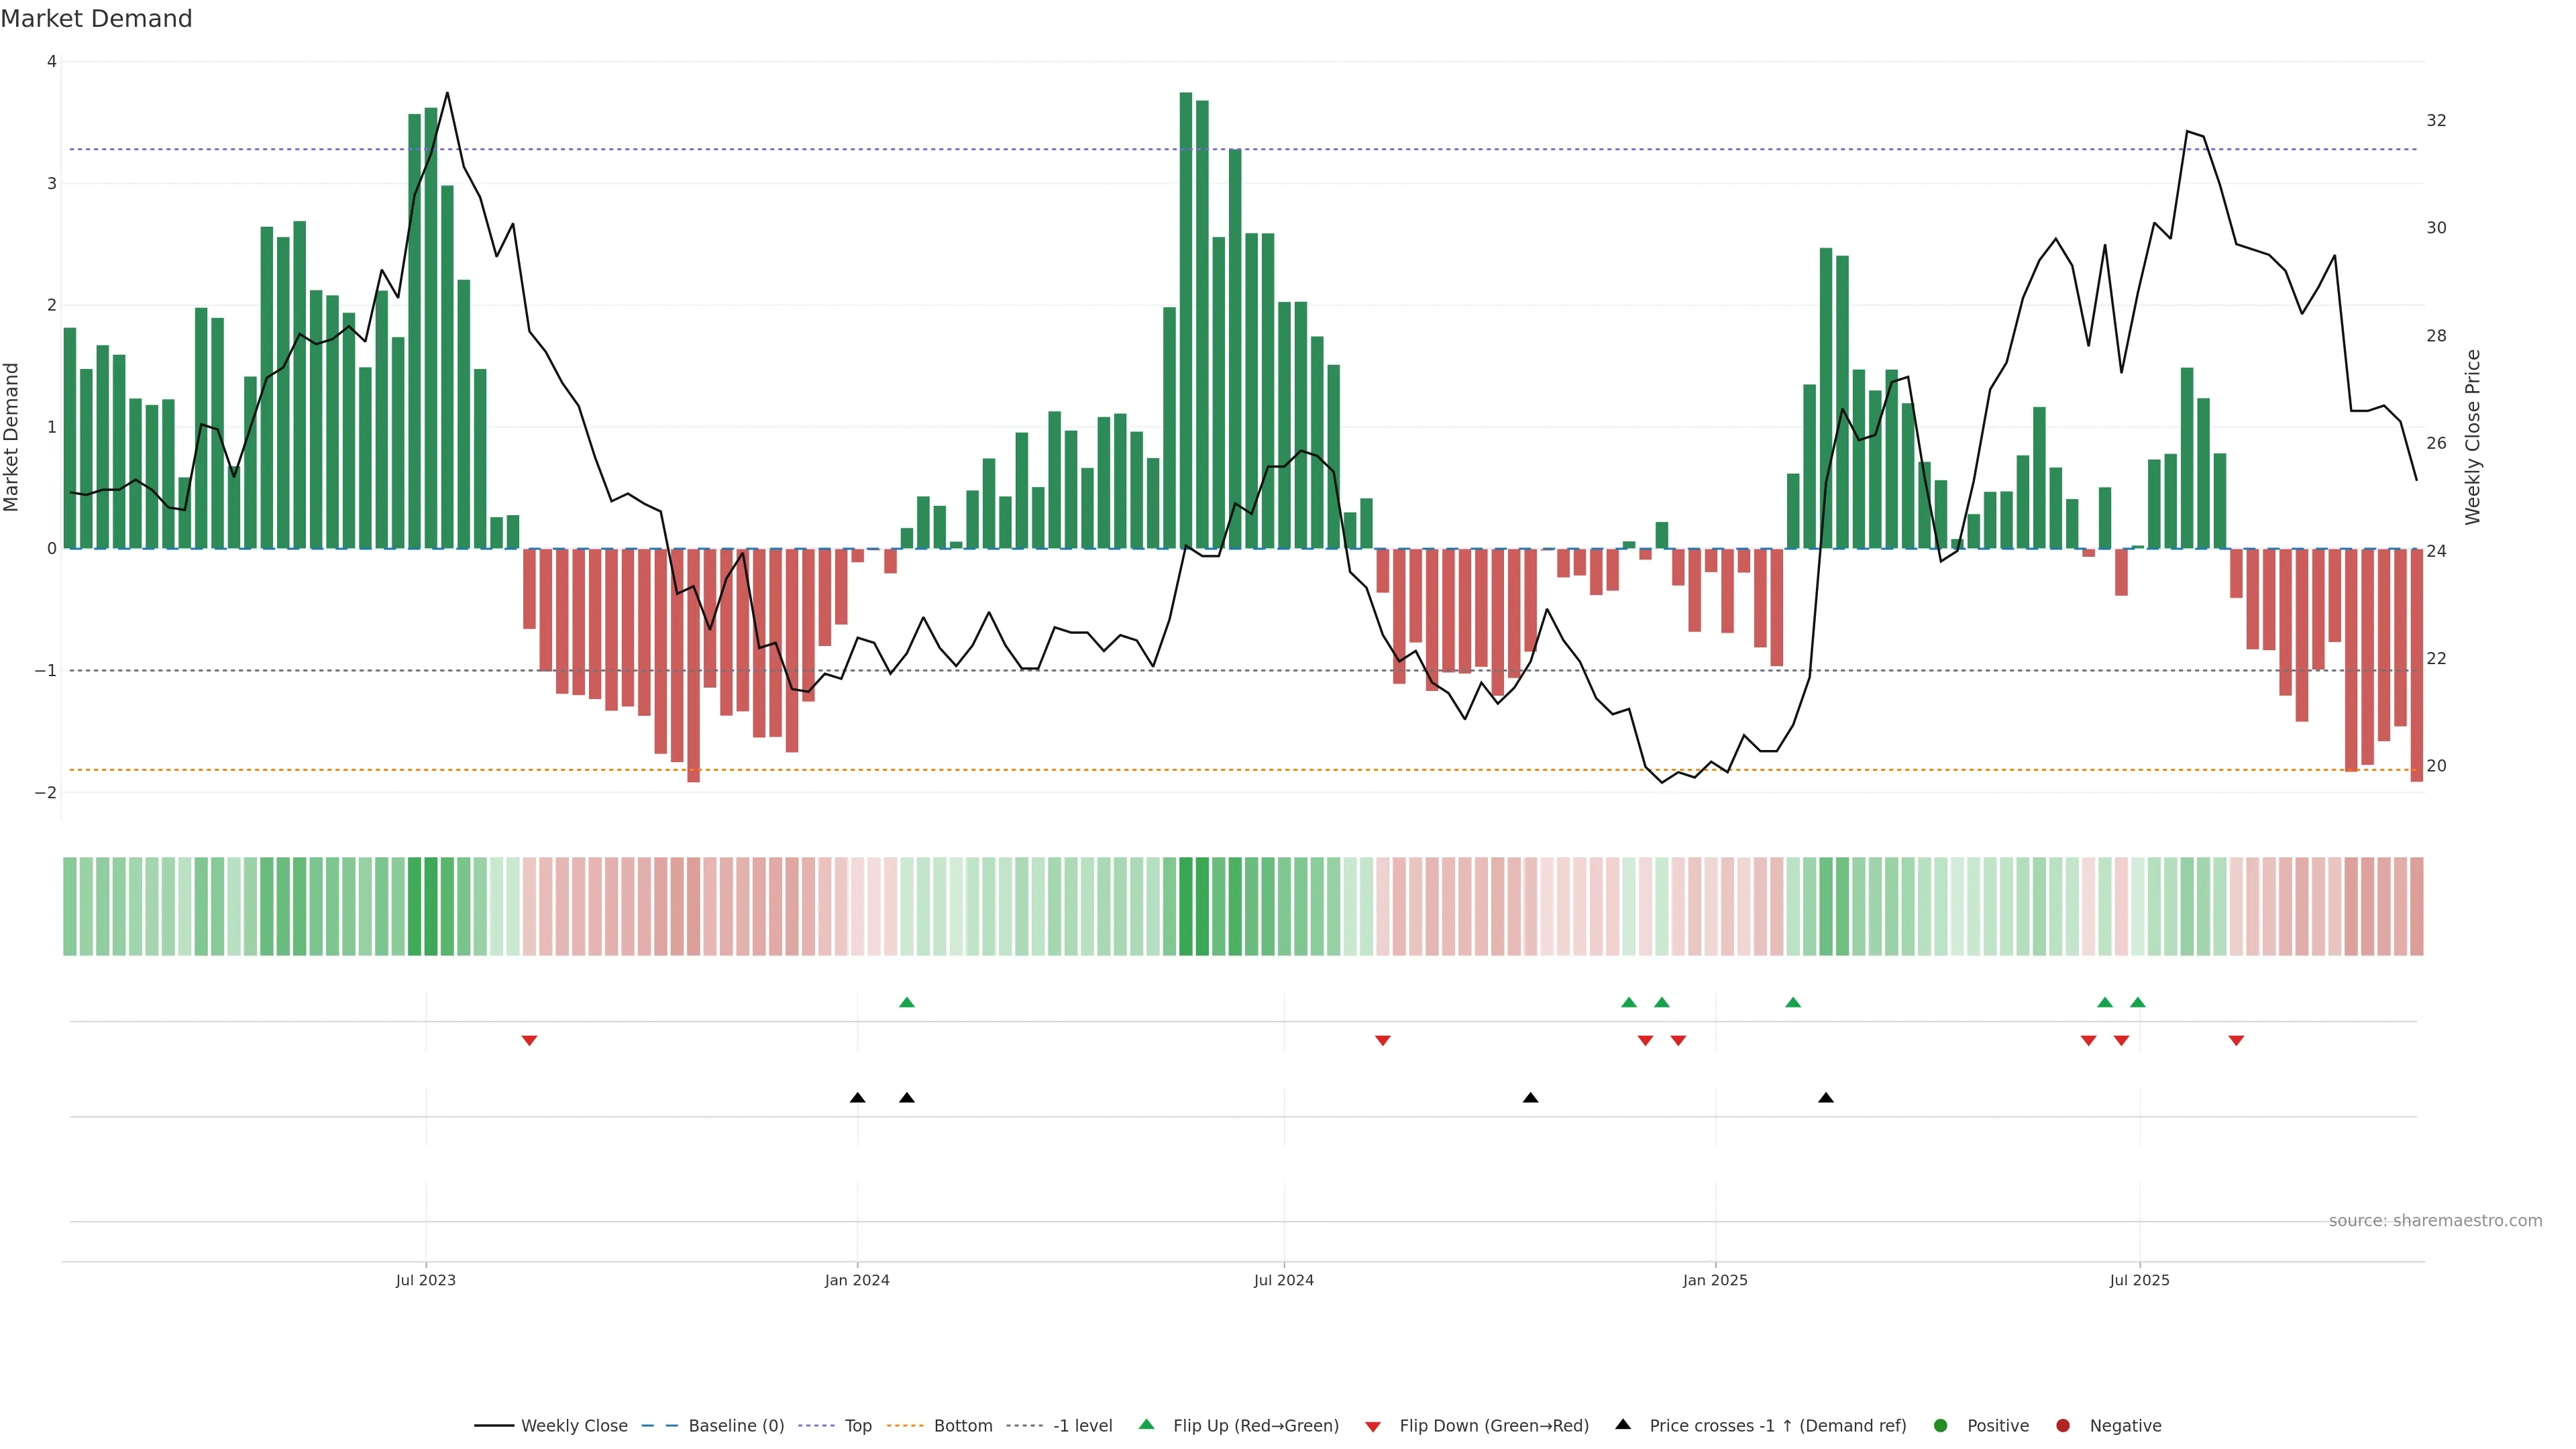Select the first red Flip Down marker
Screen dimensions: 2576x1449
[x=530, y=1041]
